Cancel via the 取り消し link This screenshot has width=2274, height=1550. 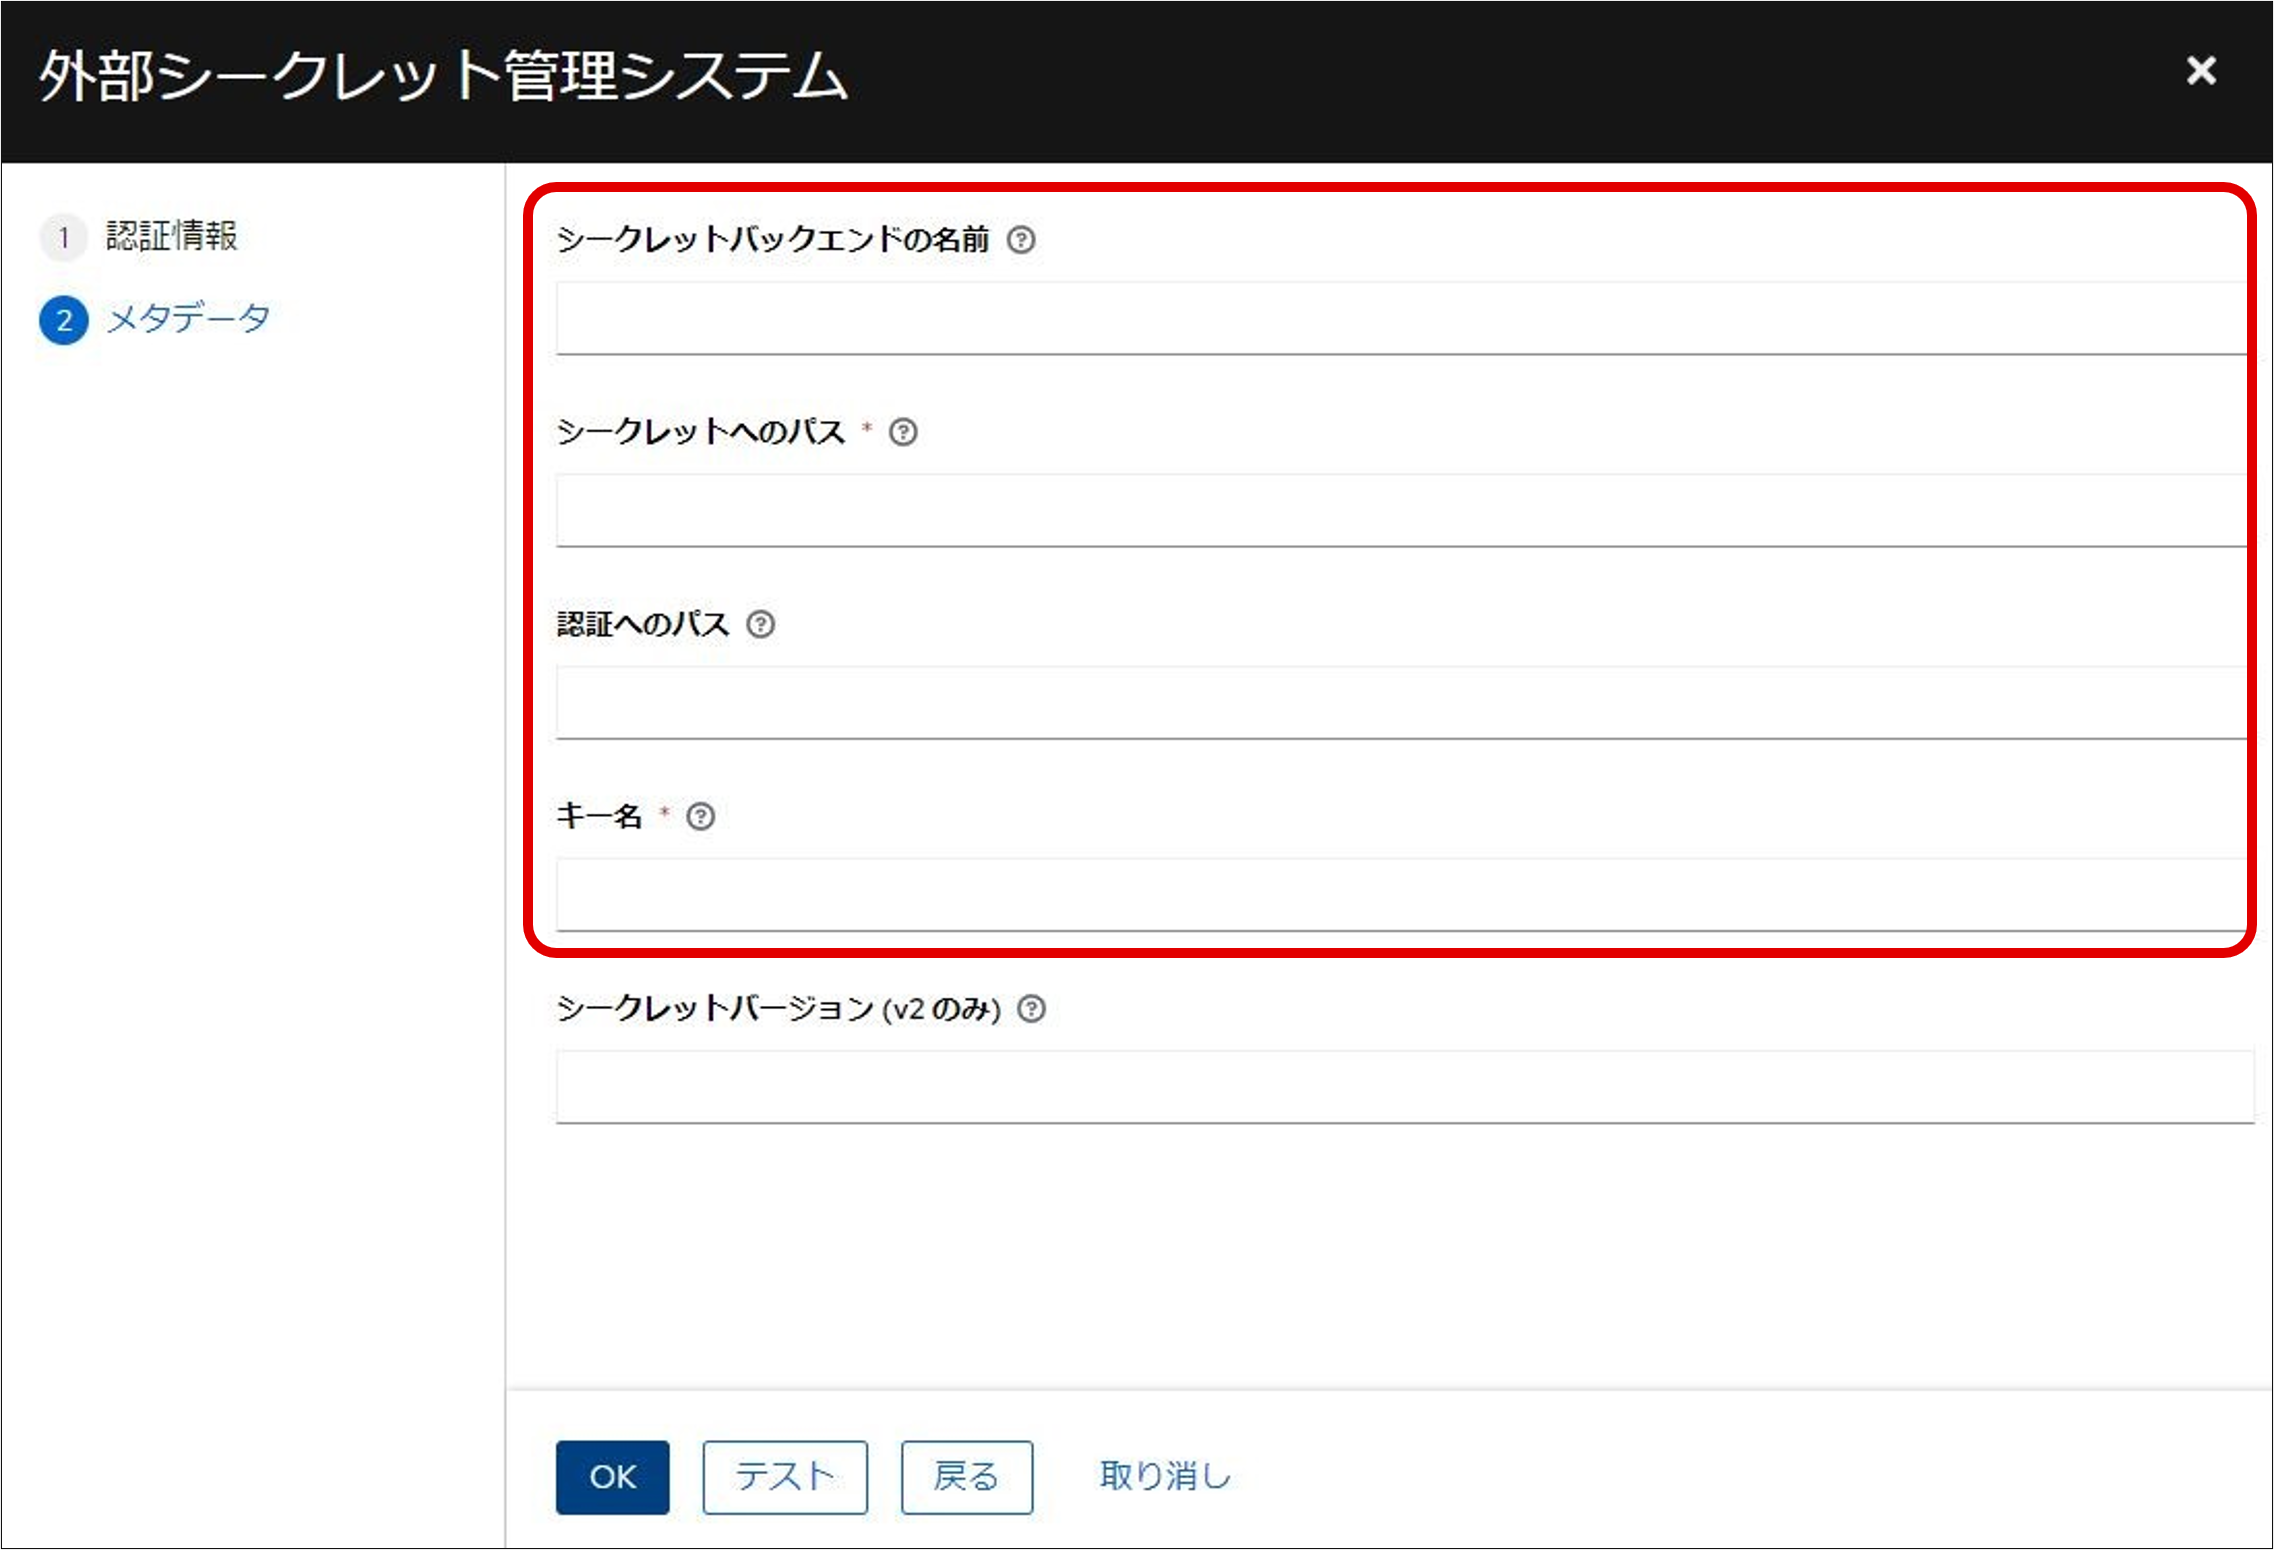point(1163,1476)
